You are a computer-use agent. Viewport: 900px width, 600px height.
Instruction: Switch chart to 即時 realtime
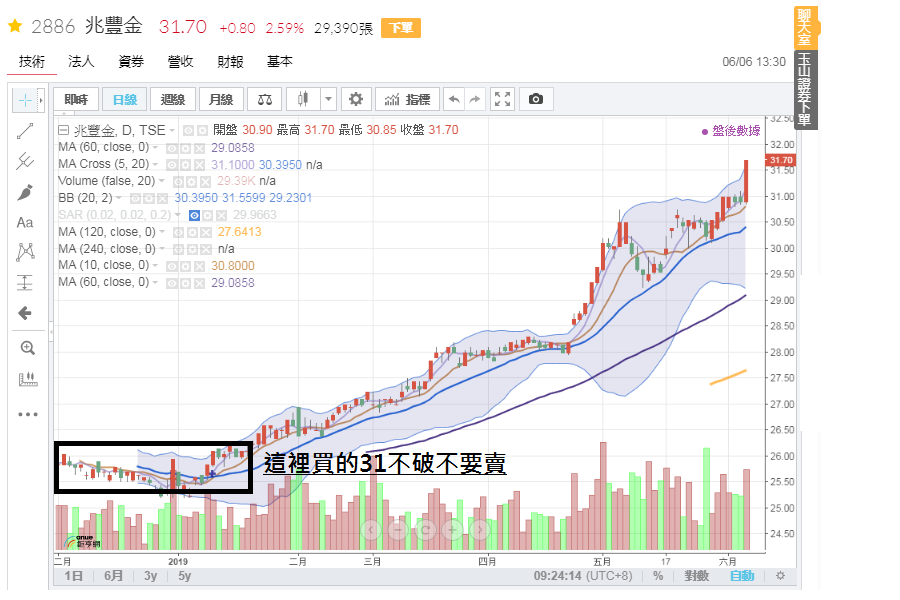pyautogui.click(x=76, y=99)
